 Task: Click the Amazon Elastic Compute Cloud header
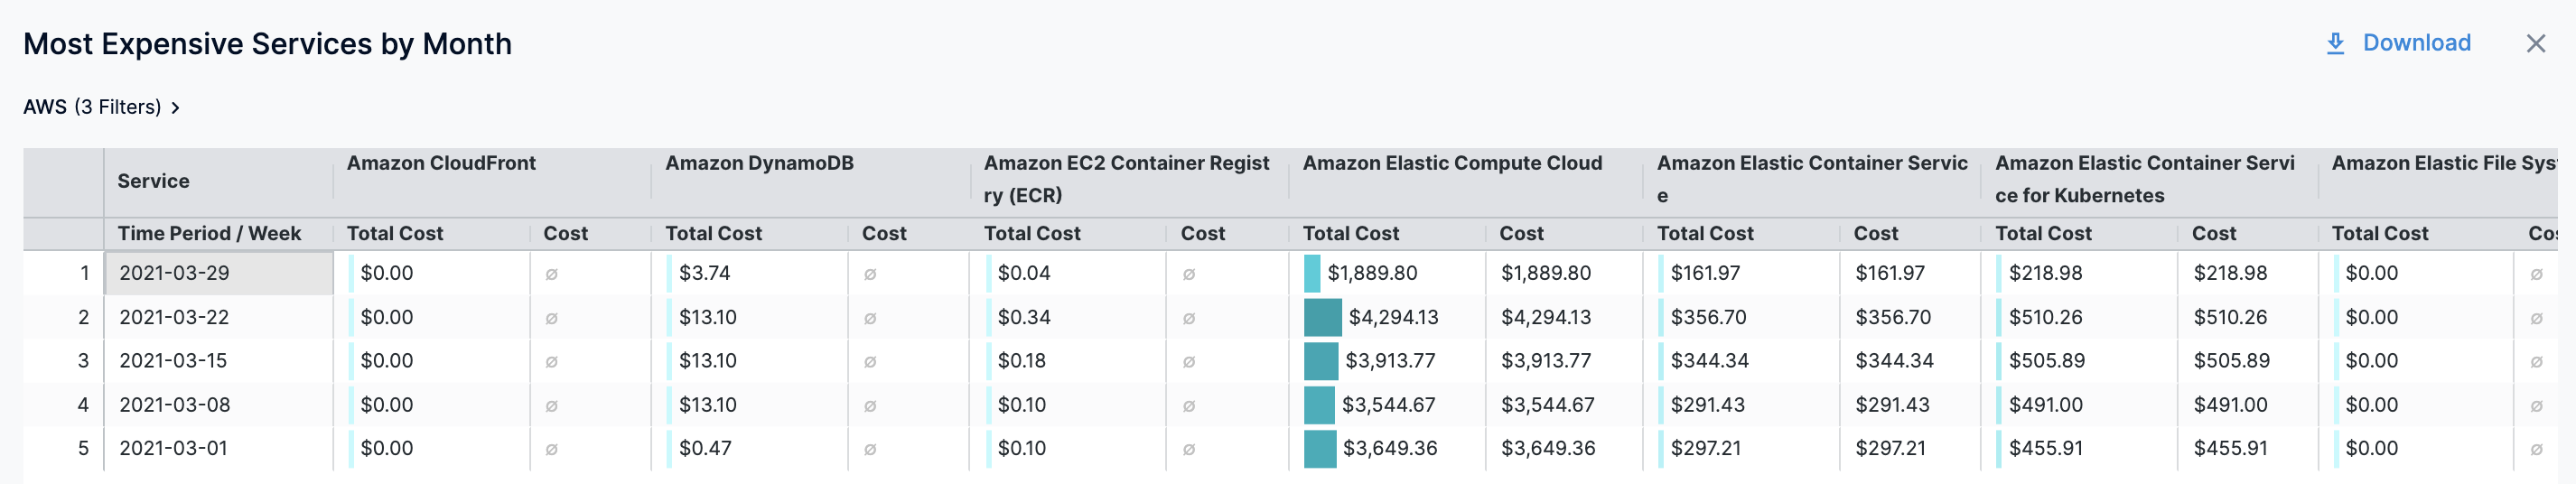click(x=1452, y=163)
